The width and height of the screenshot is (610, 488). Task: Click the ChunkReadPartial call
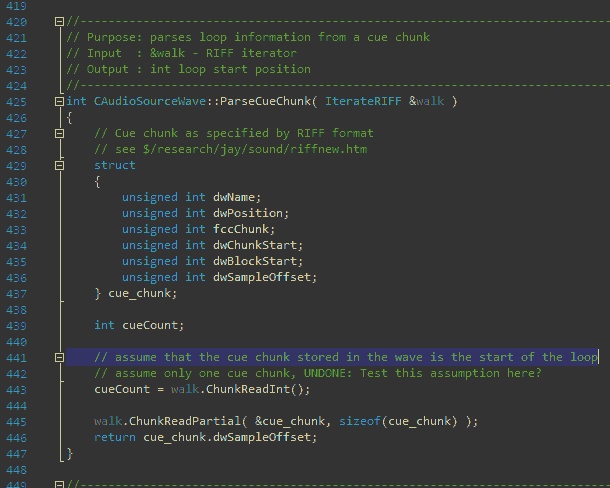[x=185, y=421]
